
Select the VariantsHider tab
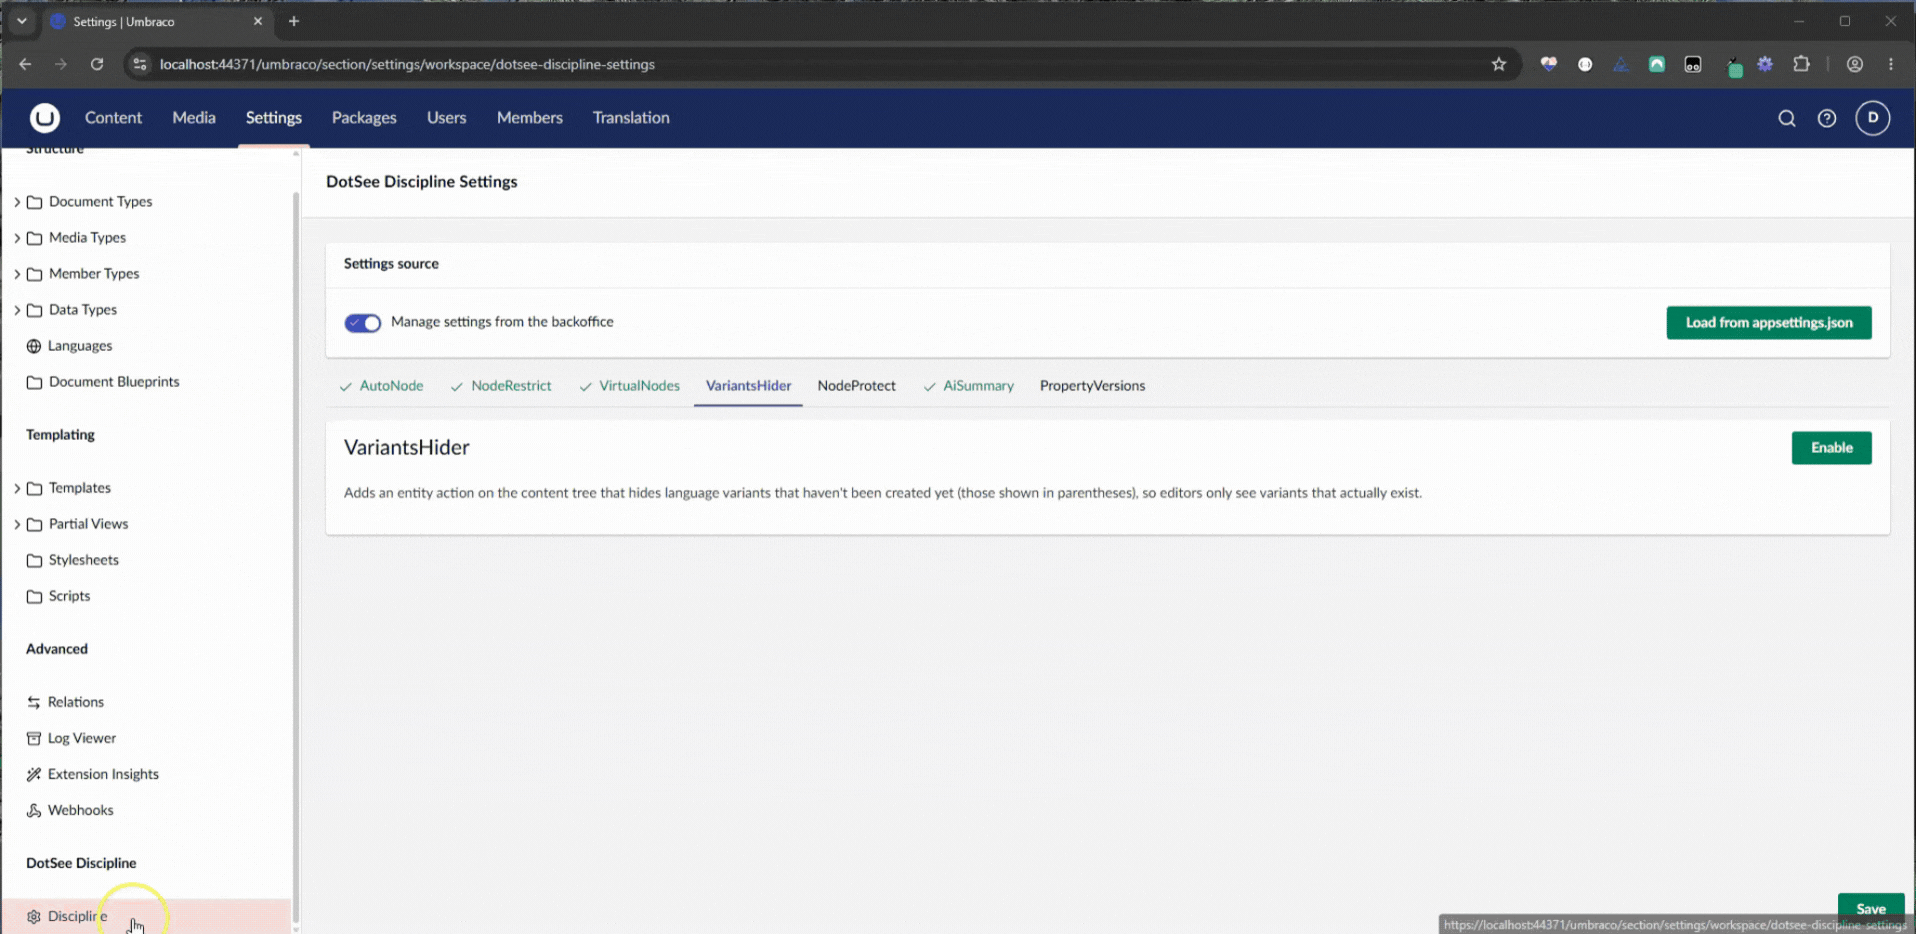tap(748, 386)
